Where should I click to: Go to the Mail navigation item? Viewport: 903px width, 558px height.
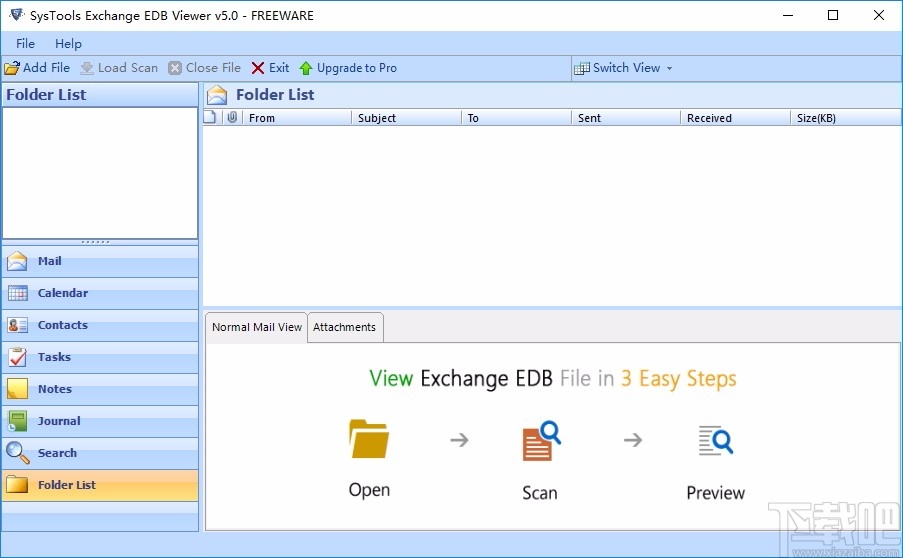pos(100,261)
